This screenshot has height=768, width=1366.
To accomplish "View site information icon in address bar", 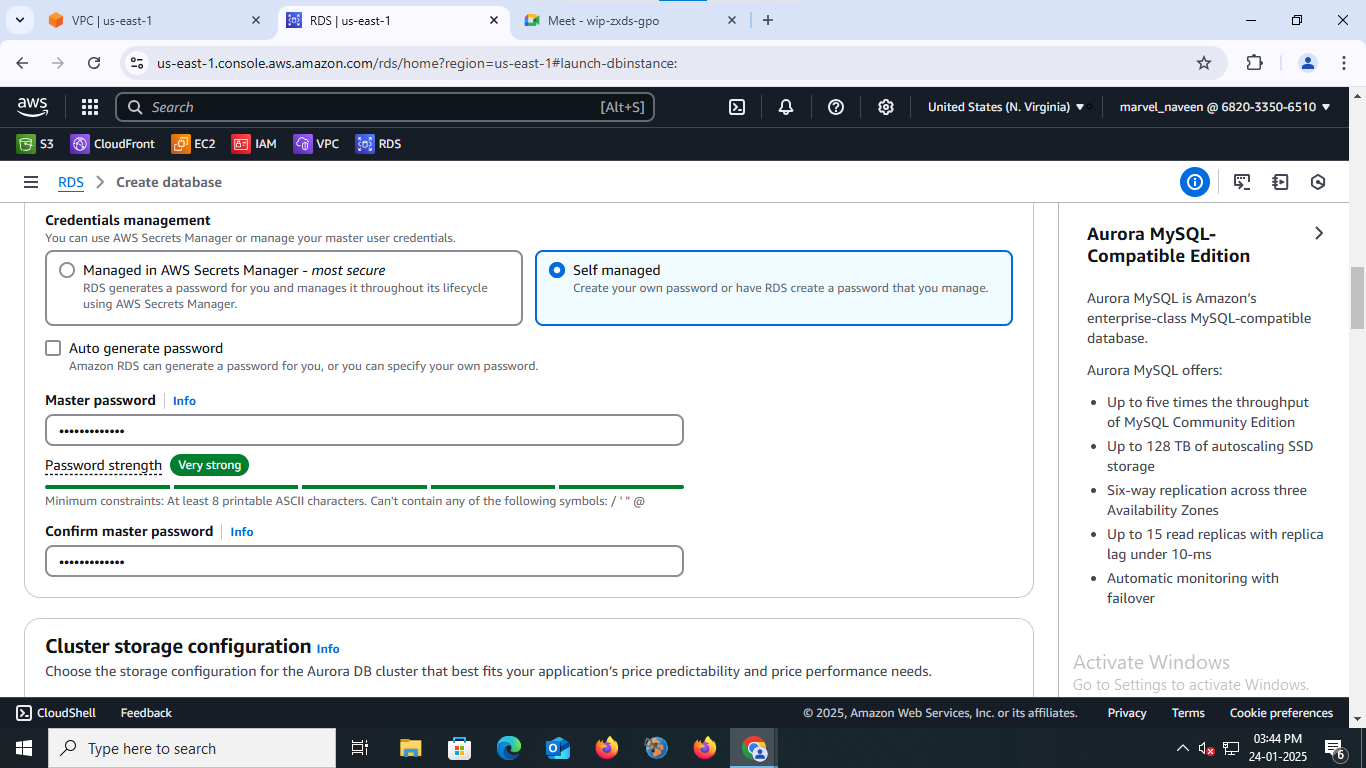I will click(x=138, y=63).
